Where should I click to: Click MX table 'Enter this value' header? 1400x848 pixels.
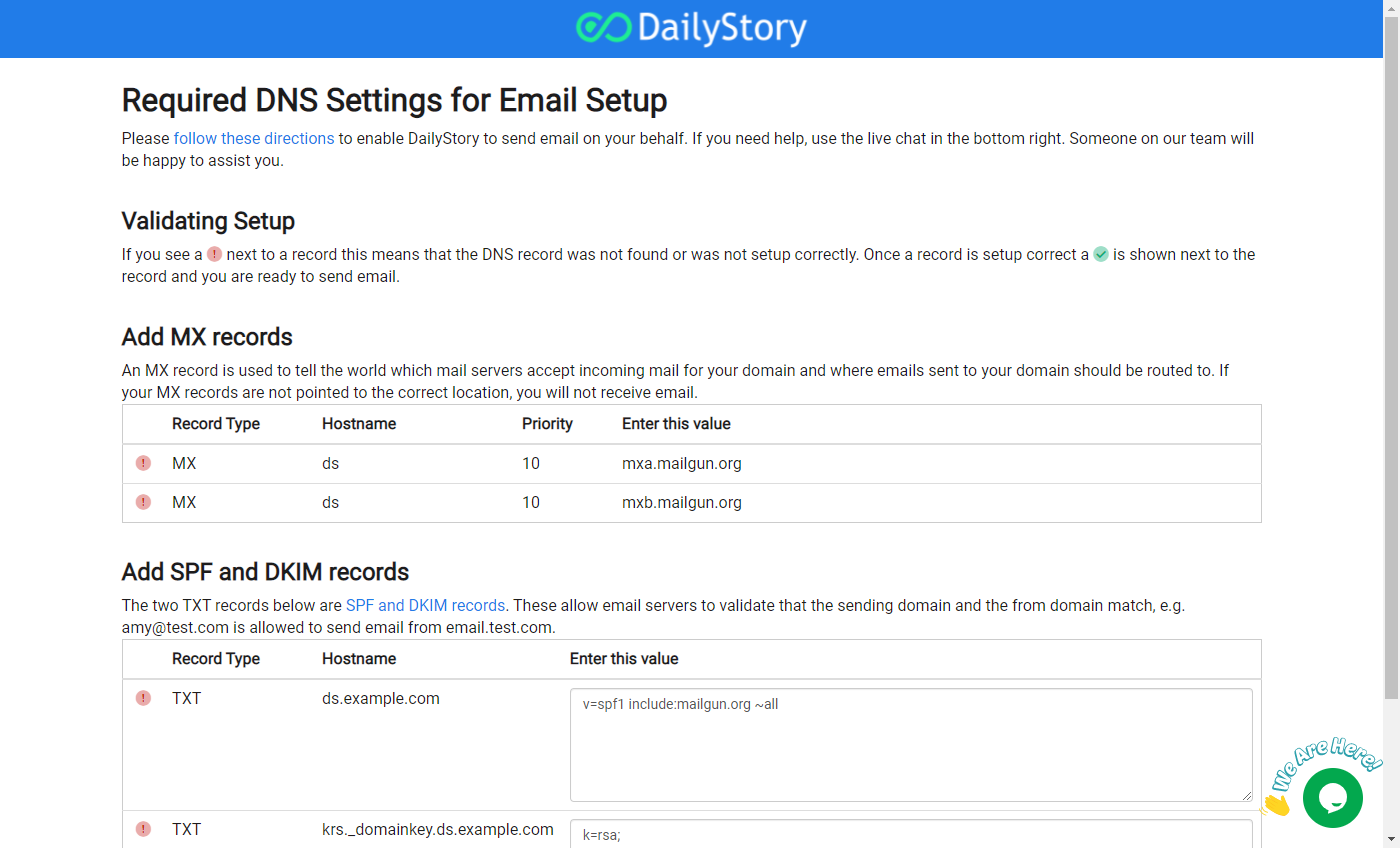(676, 423)
